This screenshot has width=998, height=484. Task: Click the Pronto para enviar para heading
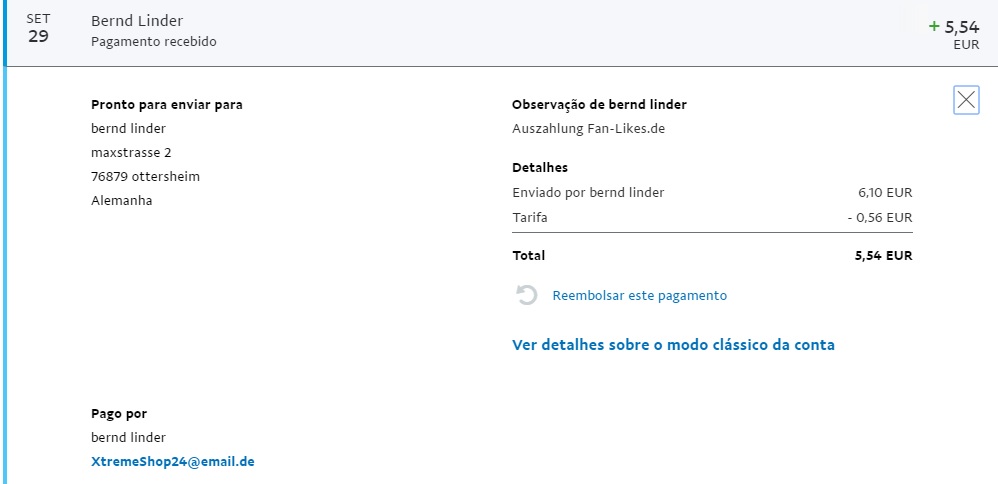click(x=166, y=104)
